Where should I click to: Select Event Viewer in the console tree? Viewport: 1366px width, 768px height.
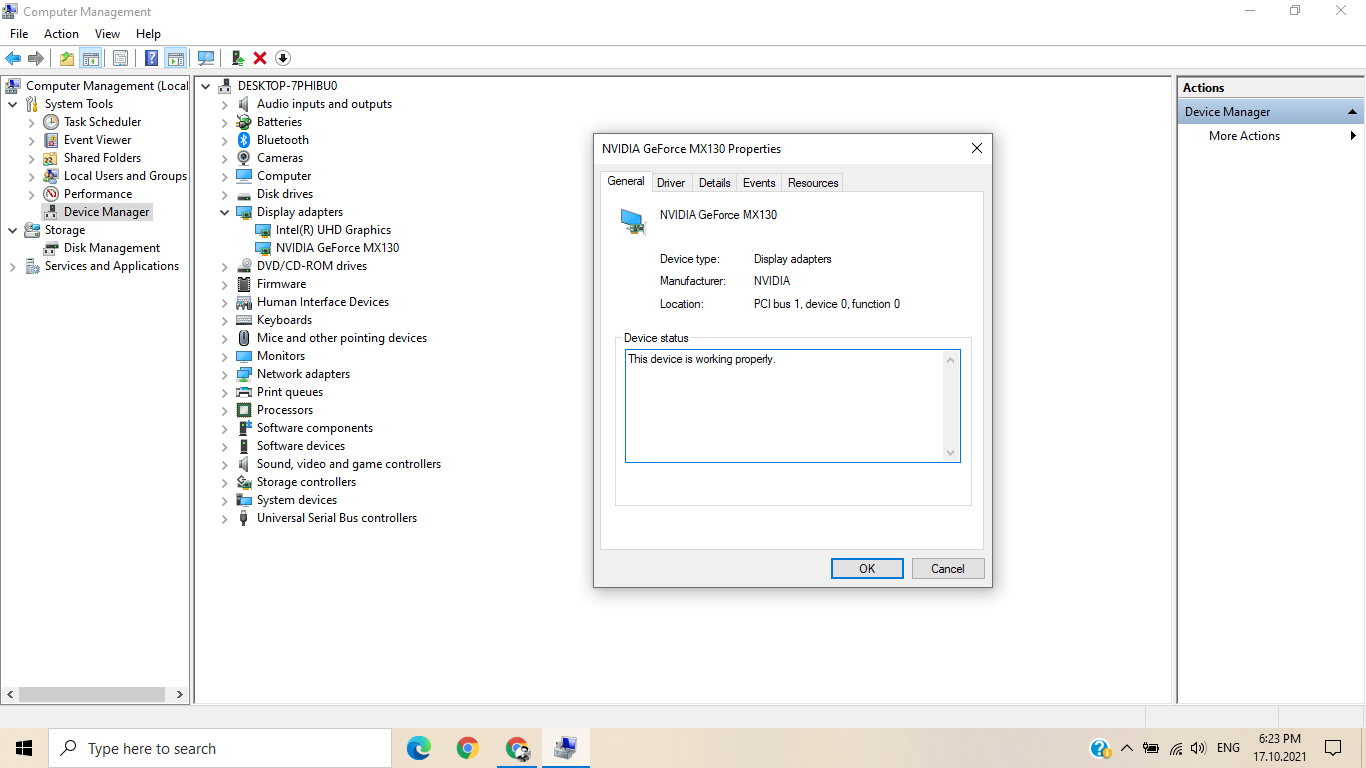tap(97, 140)
